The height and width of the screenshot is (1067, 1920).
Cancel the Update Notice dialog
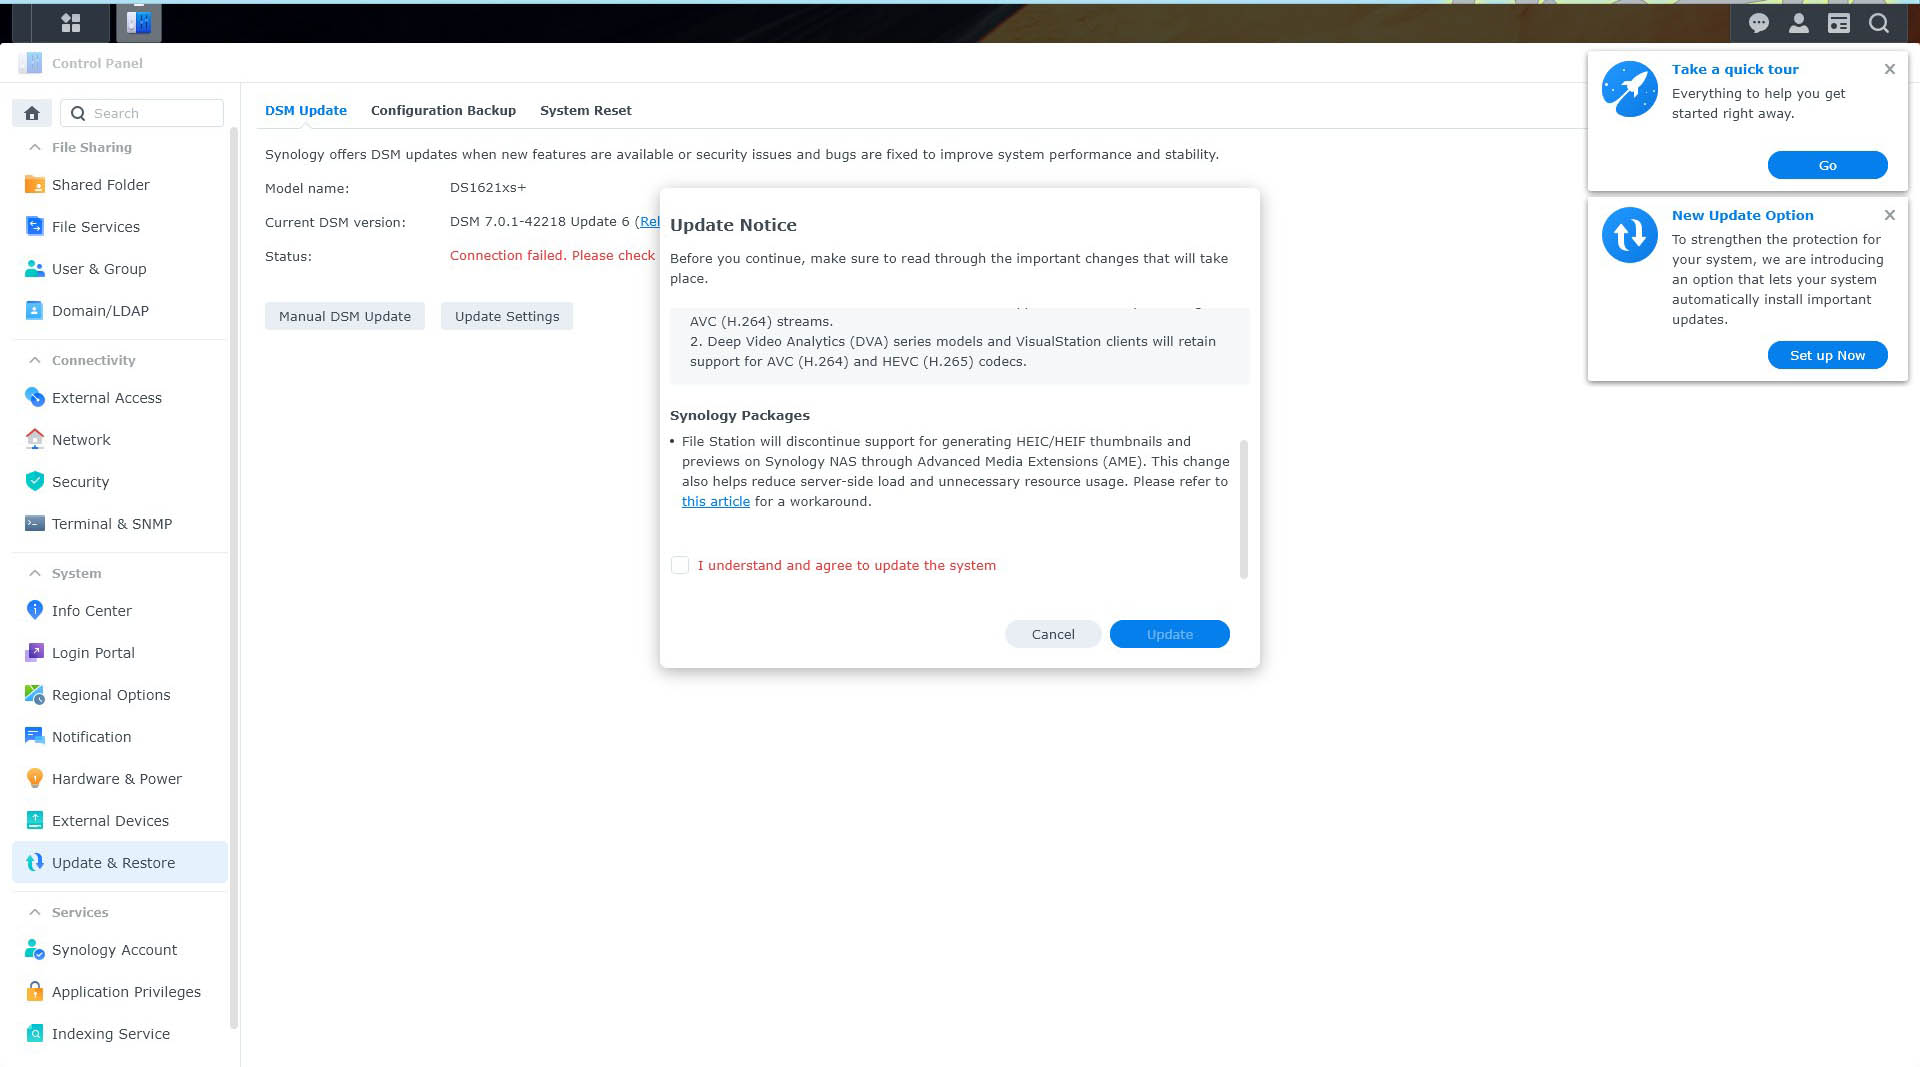[1053, 634]
